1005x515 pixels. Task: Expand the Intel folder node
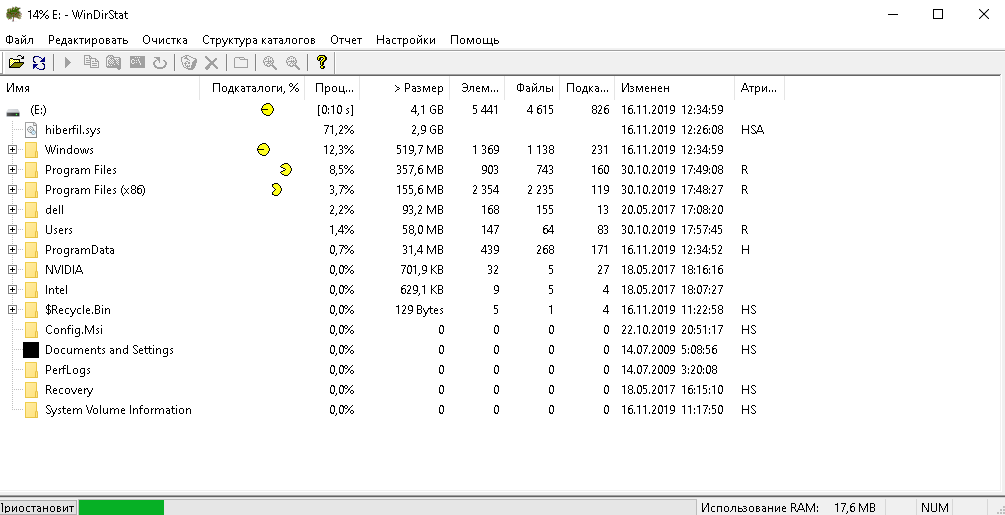tap(12, 290)
